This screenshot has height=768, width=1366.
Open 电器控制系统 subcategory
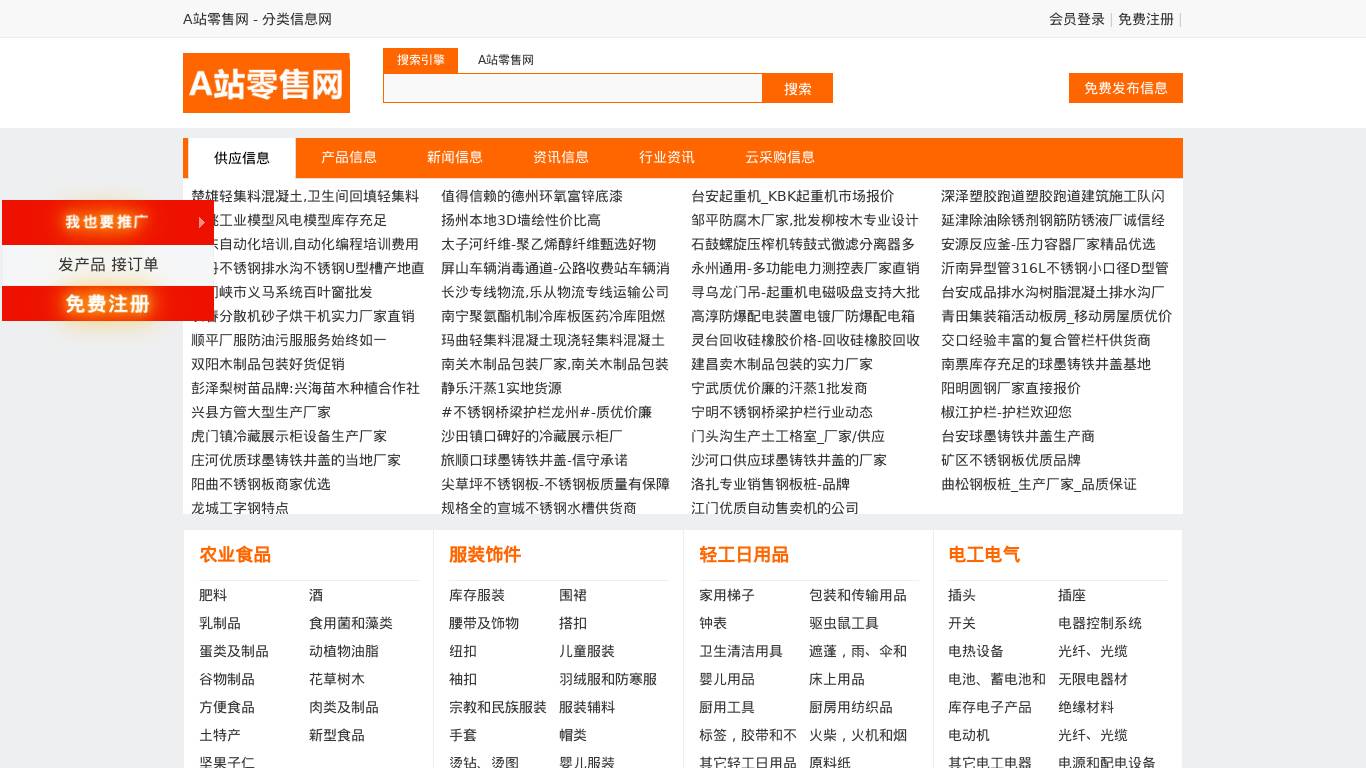click(x=1100, y=623)
